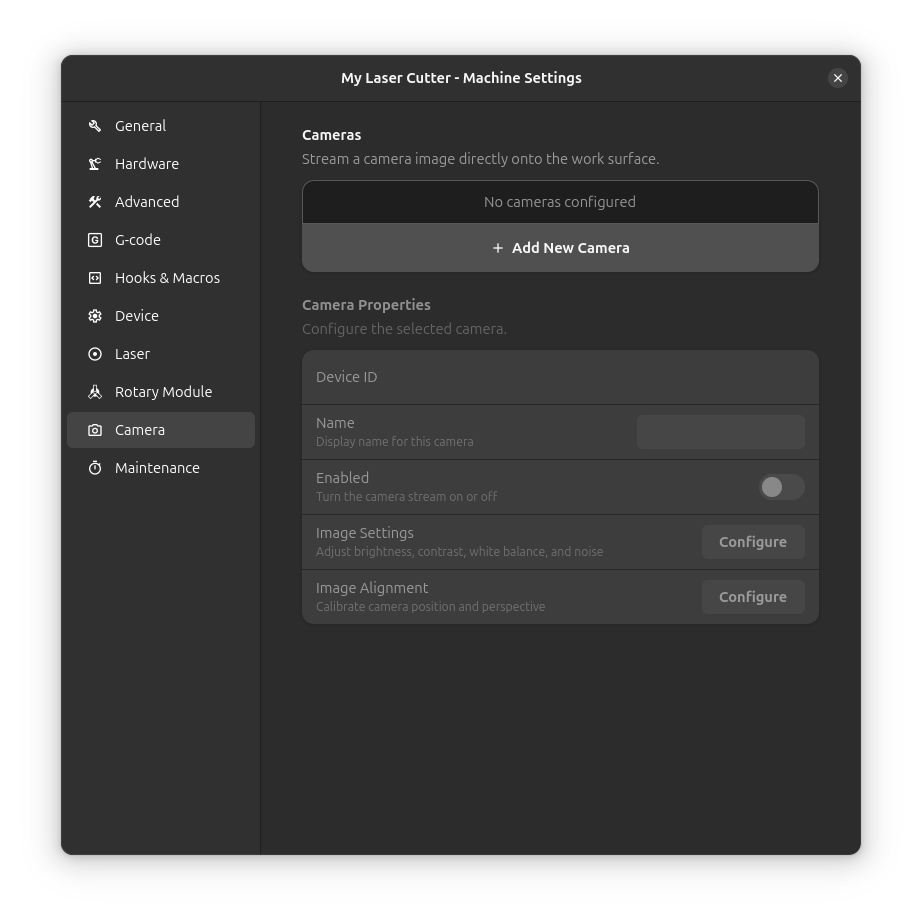This screenshot has width=922, height=922.
Task: Select the No cameras configured entry
Action: click(560, 202)
